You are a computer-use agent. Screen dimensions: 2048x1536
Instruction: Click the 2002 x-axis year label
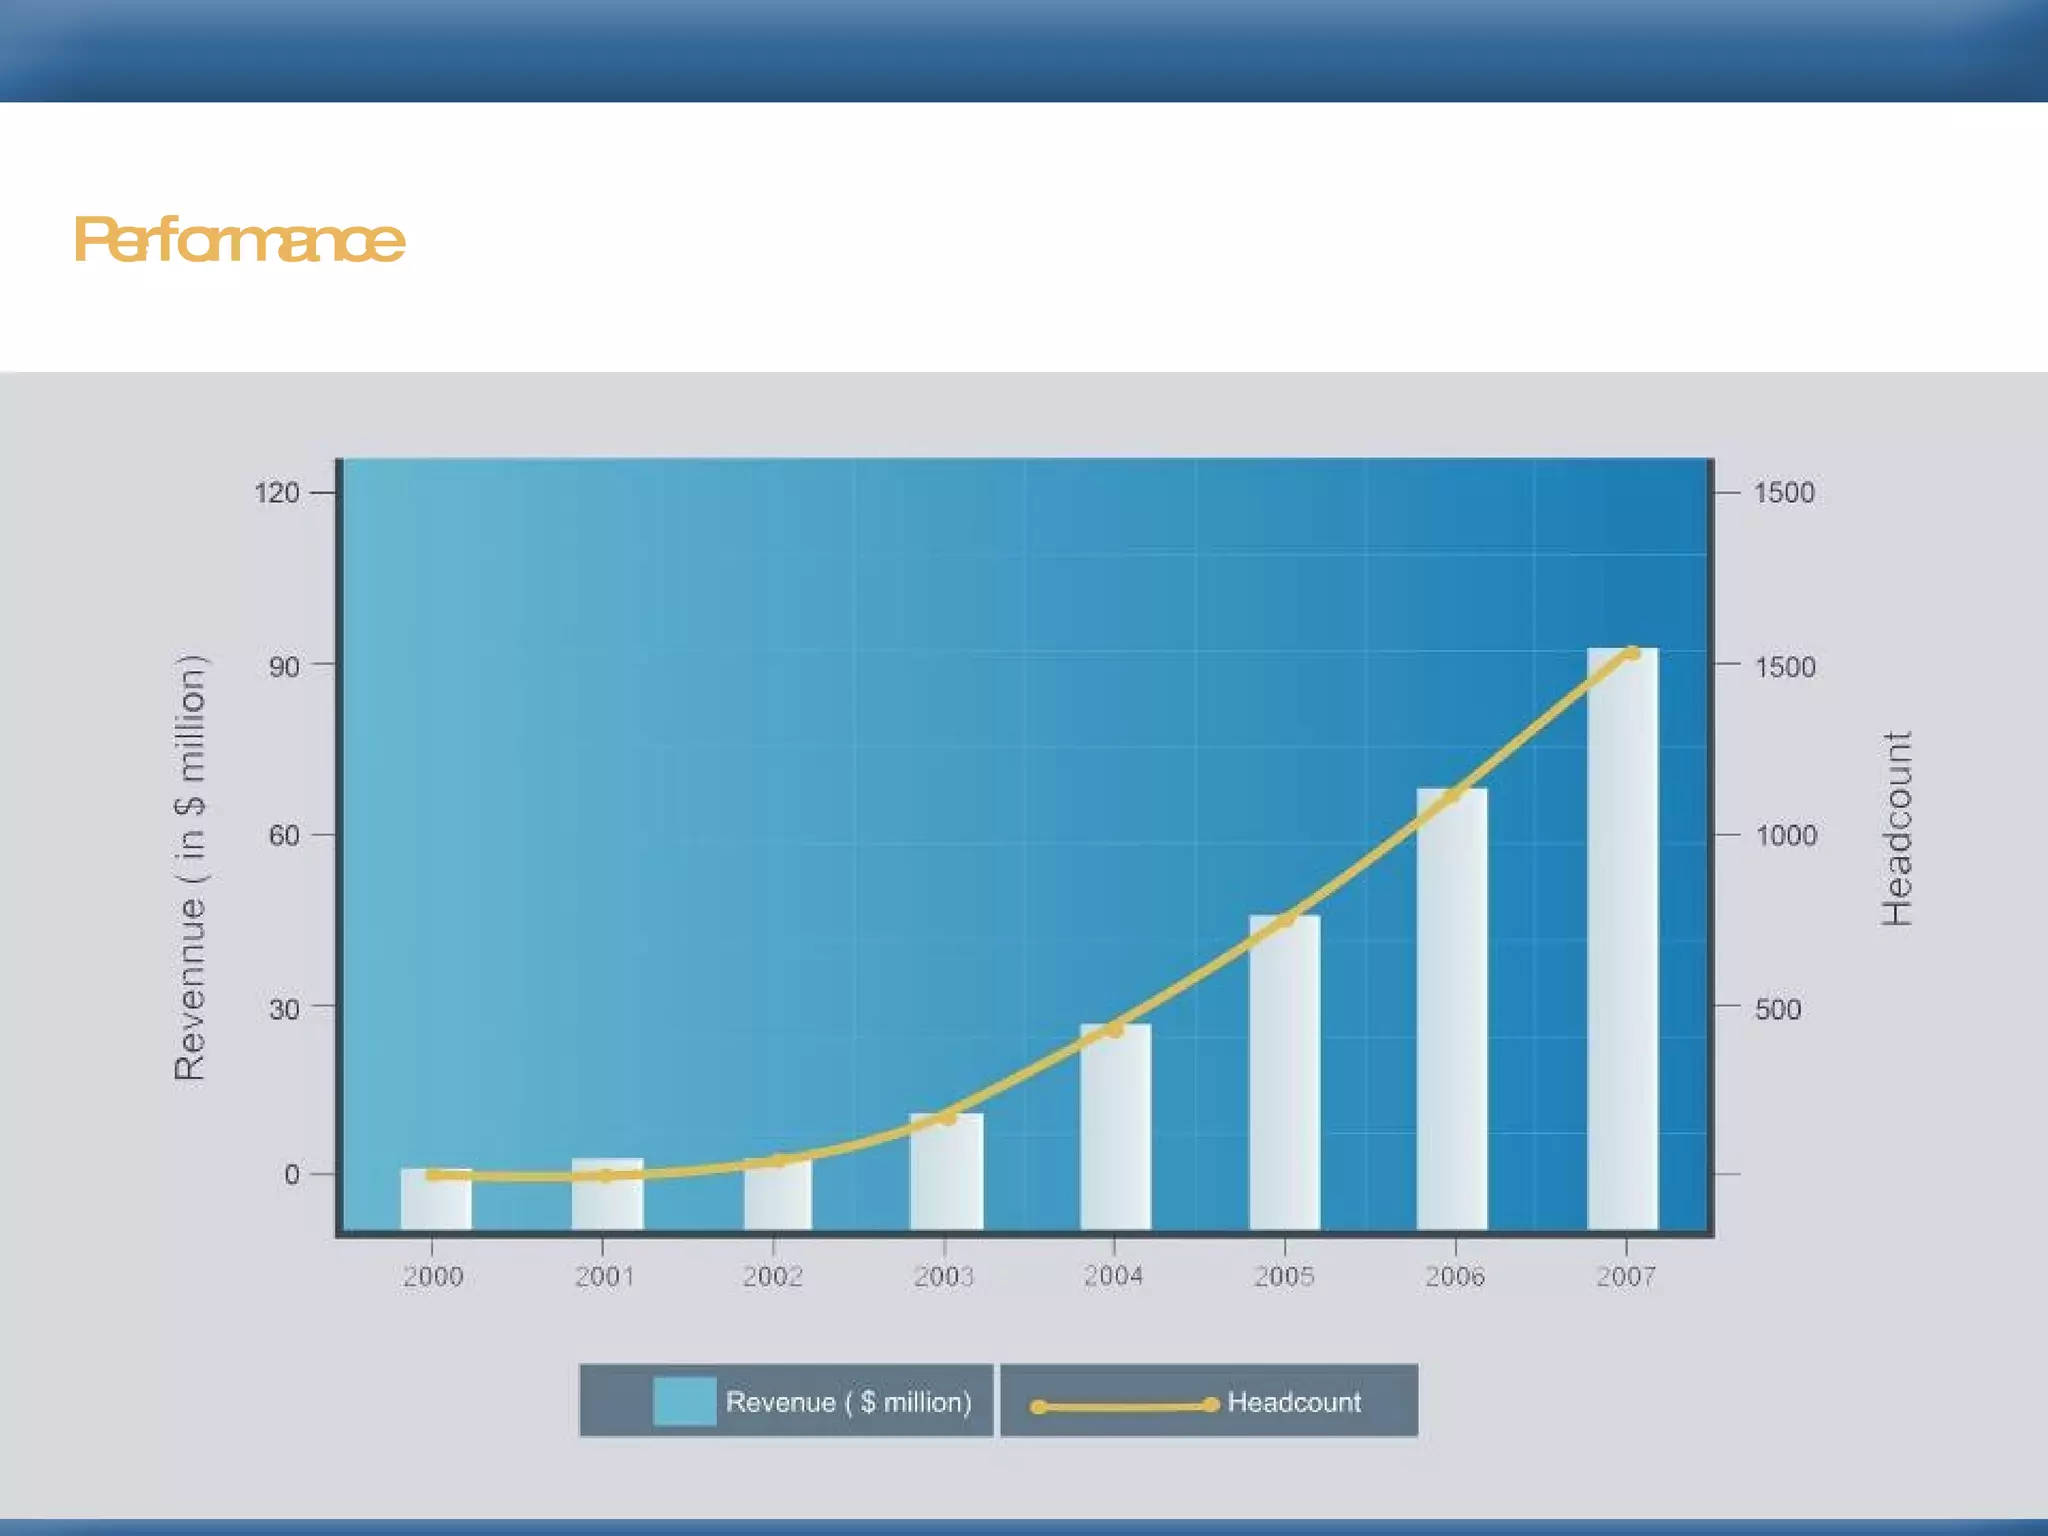[x=772, y=1276]
